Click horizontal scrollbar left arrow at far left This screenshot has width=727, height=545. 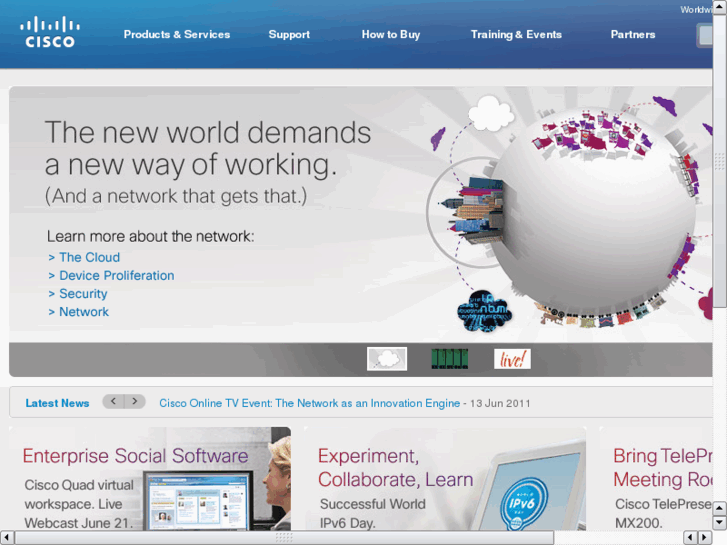coord(6,538)
